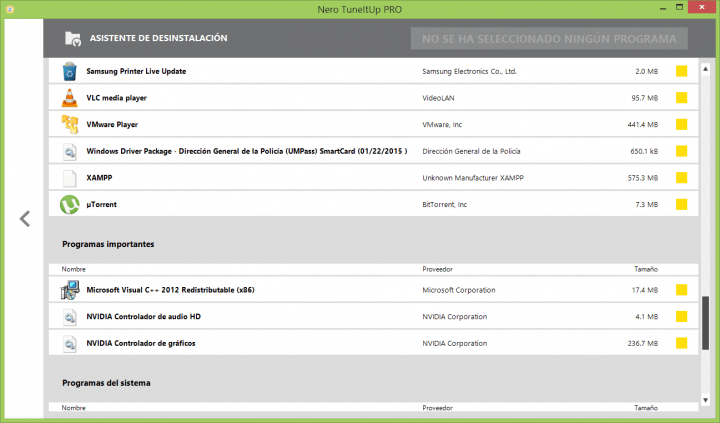The image size is (720, 423).
Task: Click the '236.7 MB' size value
Action: point(642,343)
